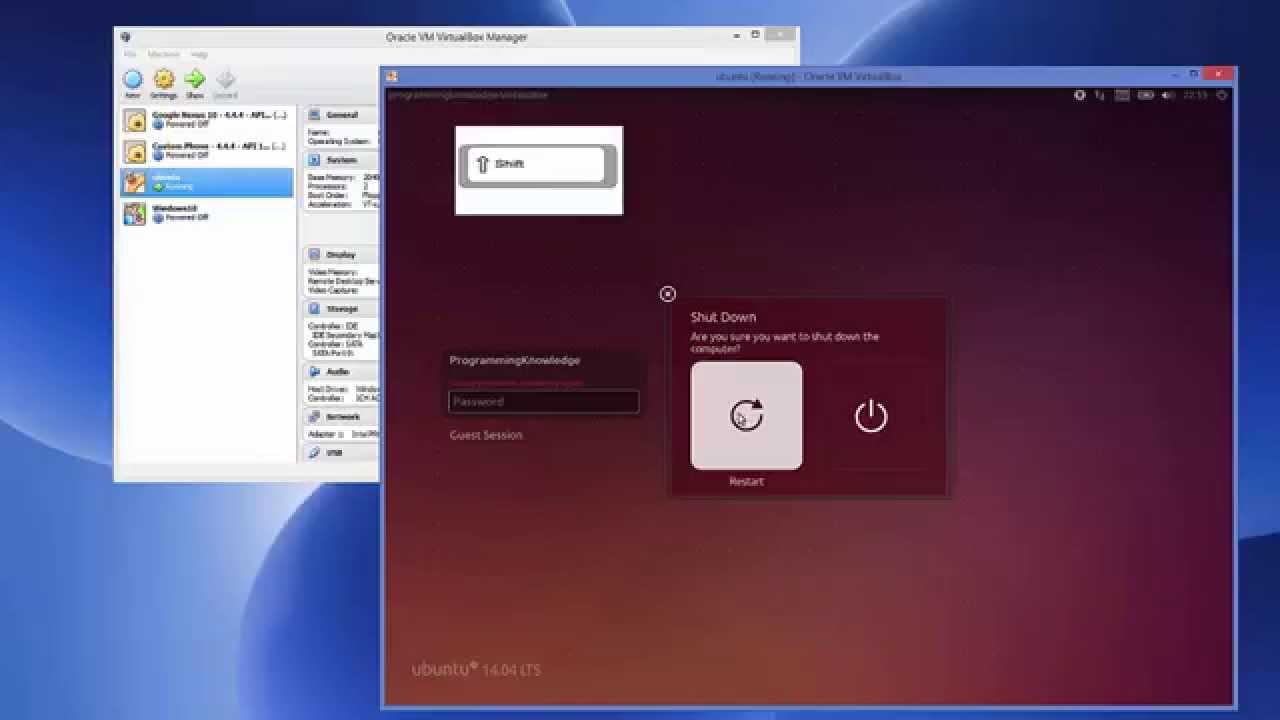Select Guest Session on Ubuntu login

tap(486, 435)
